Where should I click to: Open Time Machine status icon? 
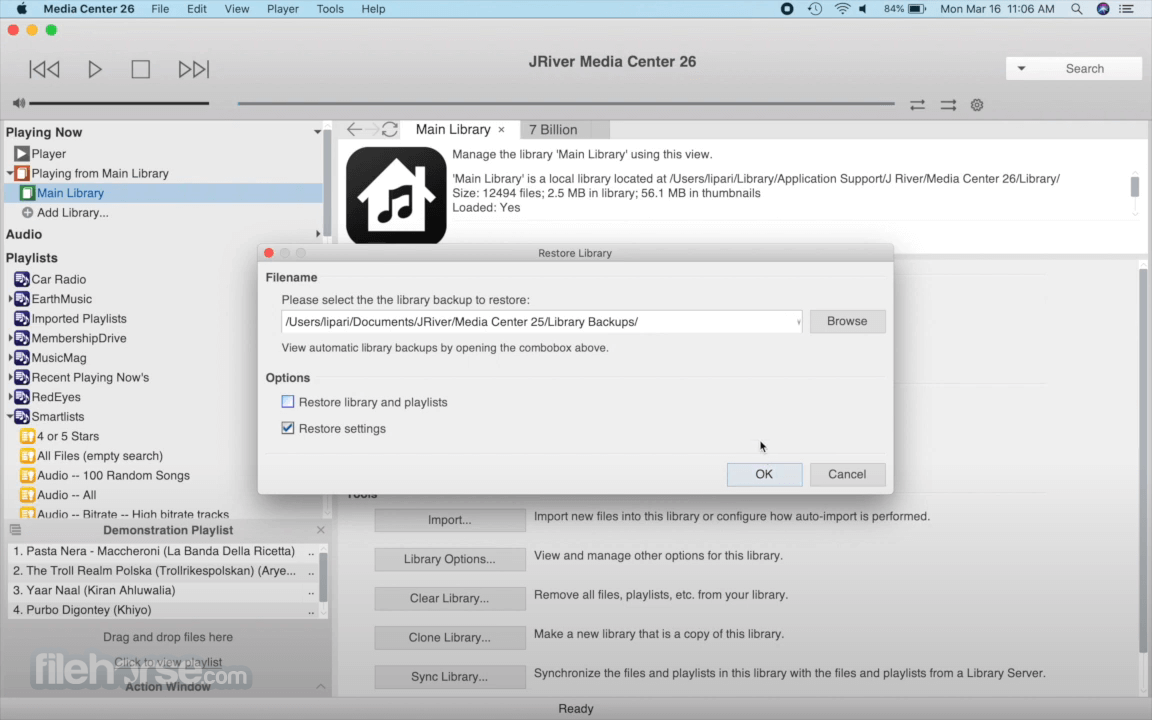pyautogui.click(x=814, y=9)
